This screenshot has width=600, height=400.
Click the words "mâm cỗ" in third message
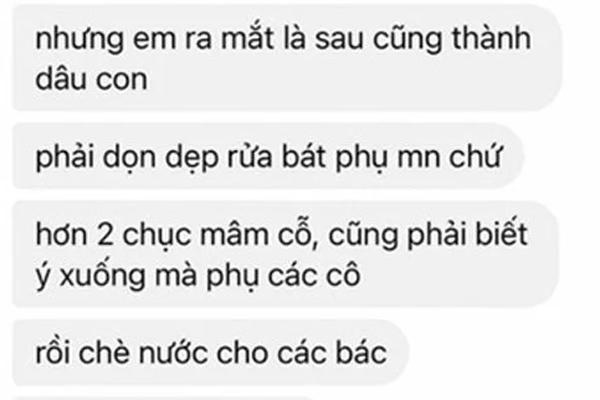coord(254,234)
